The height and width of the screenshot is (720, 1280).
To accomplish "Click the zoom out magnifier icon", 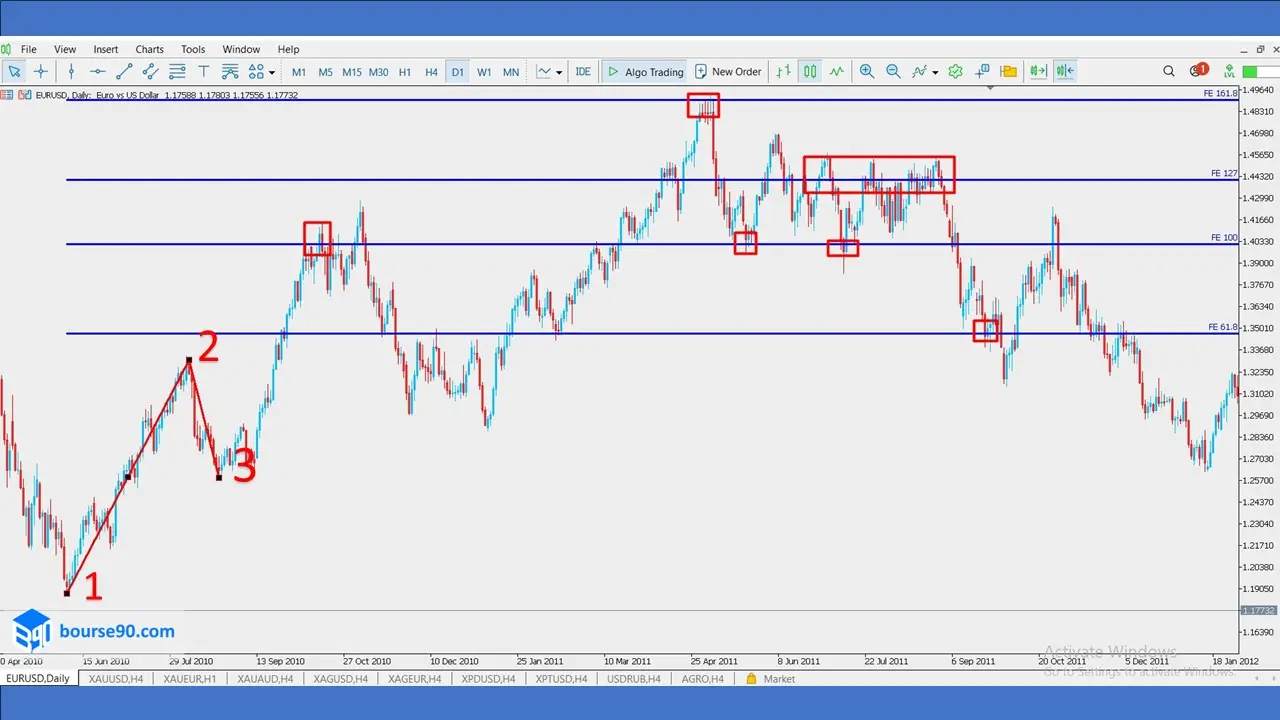I will [892, 72].
